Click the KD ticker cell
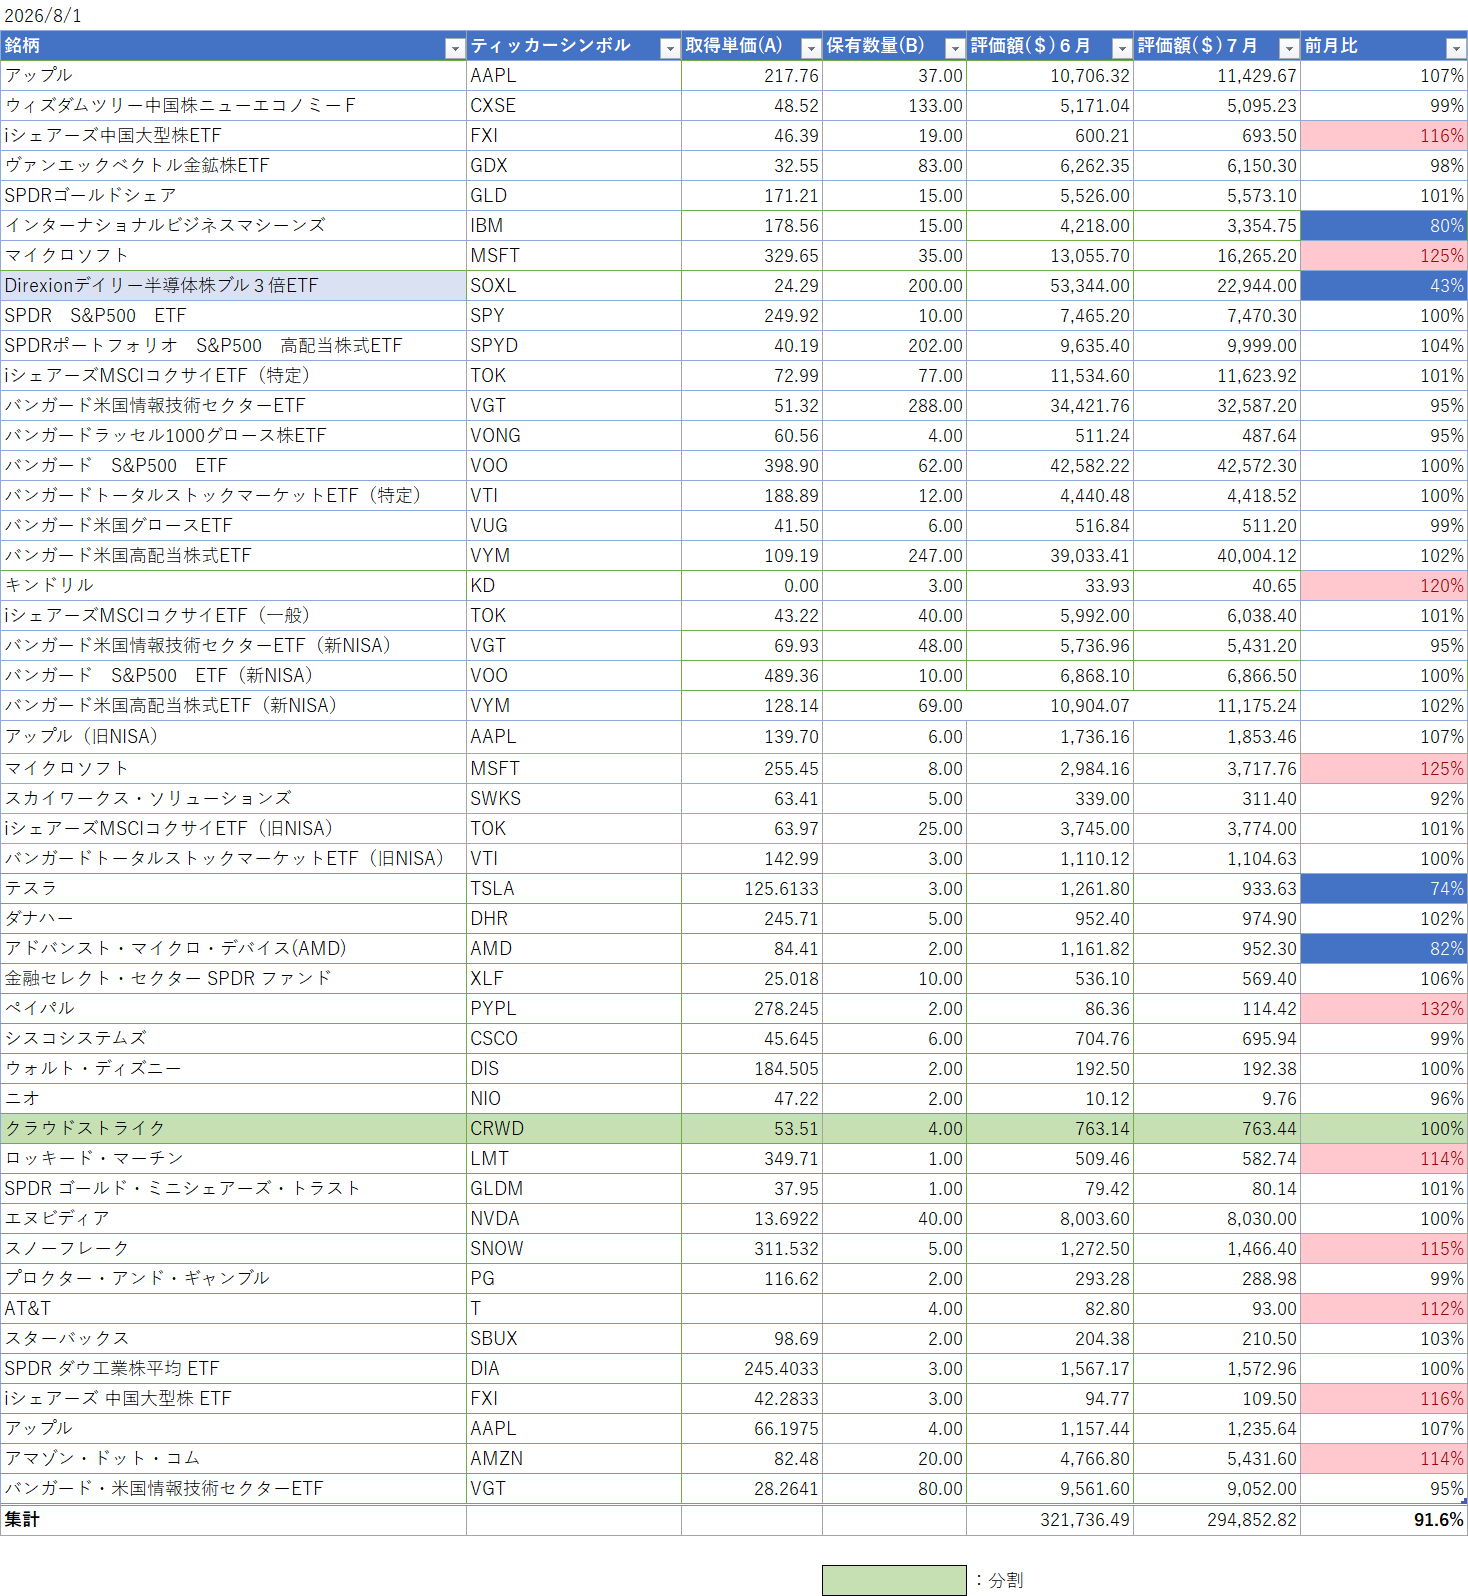 pos(574,585)
